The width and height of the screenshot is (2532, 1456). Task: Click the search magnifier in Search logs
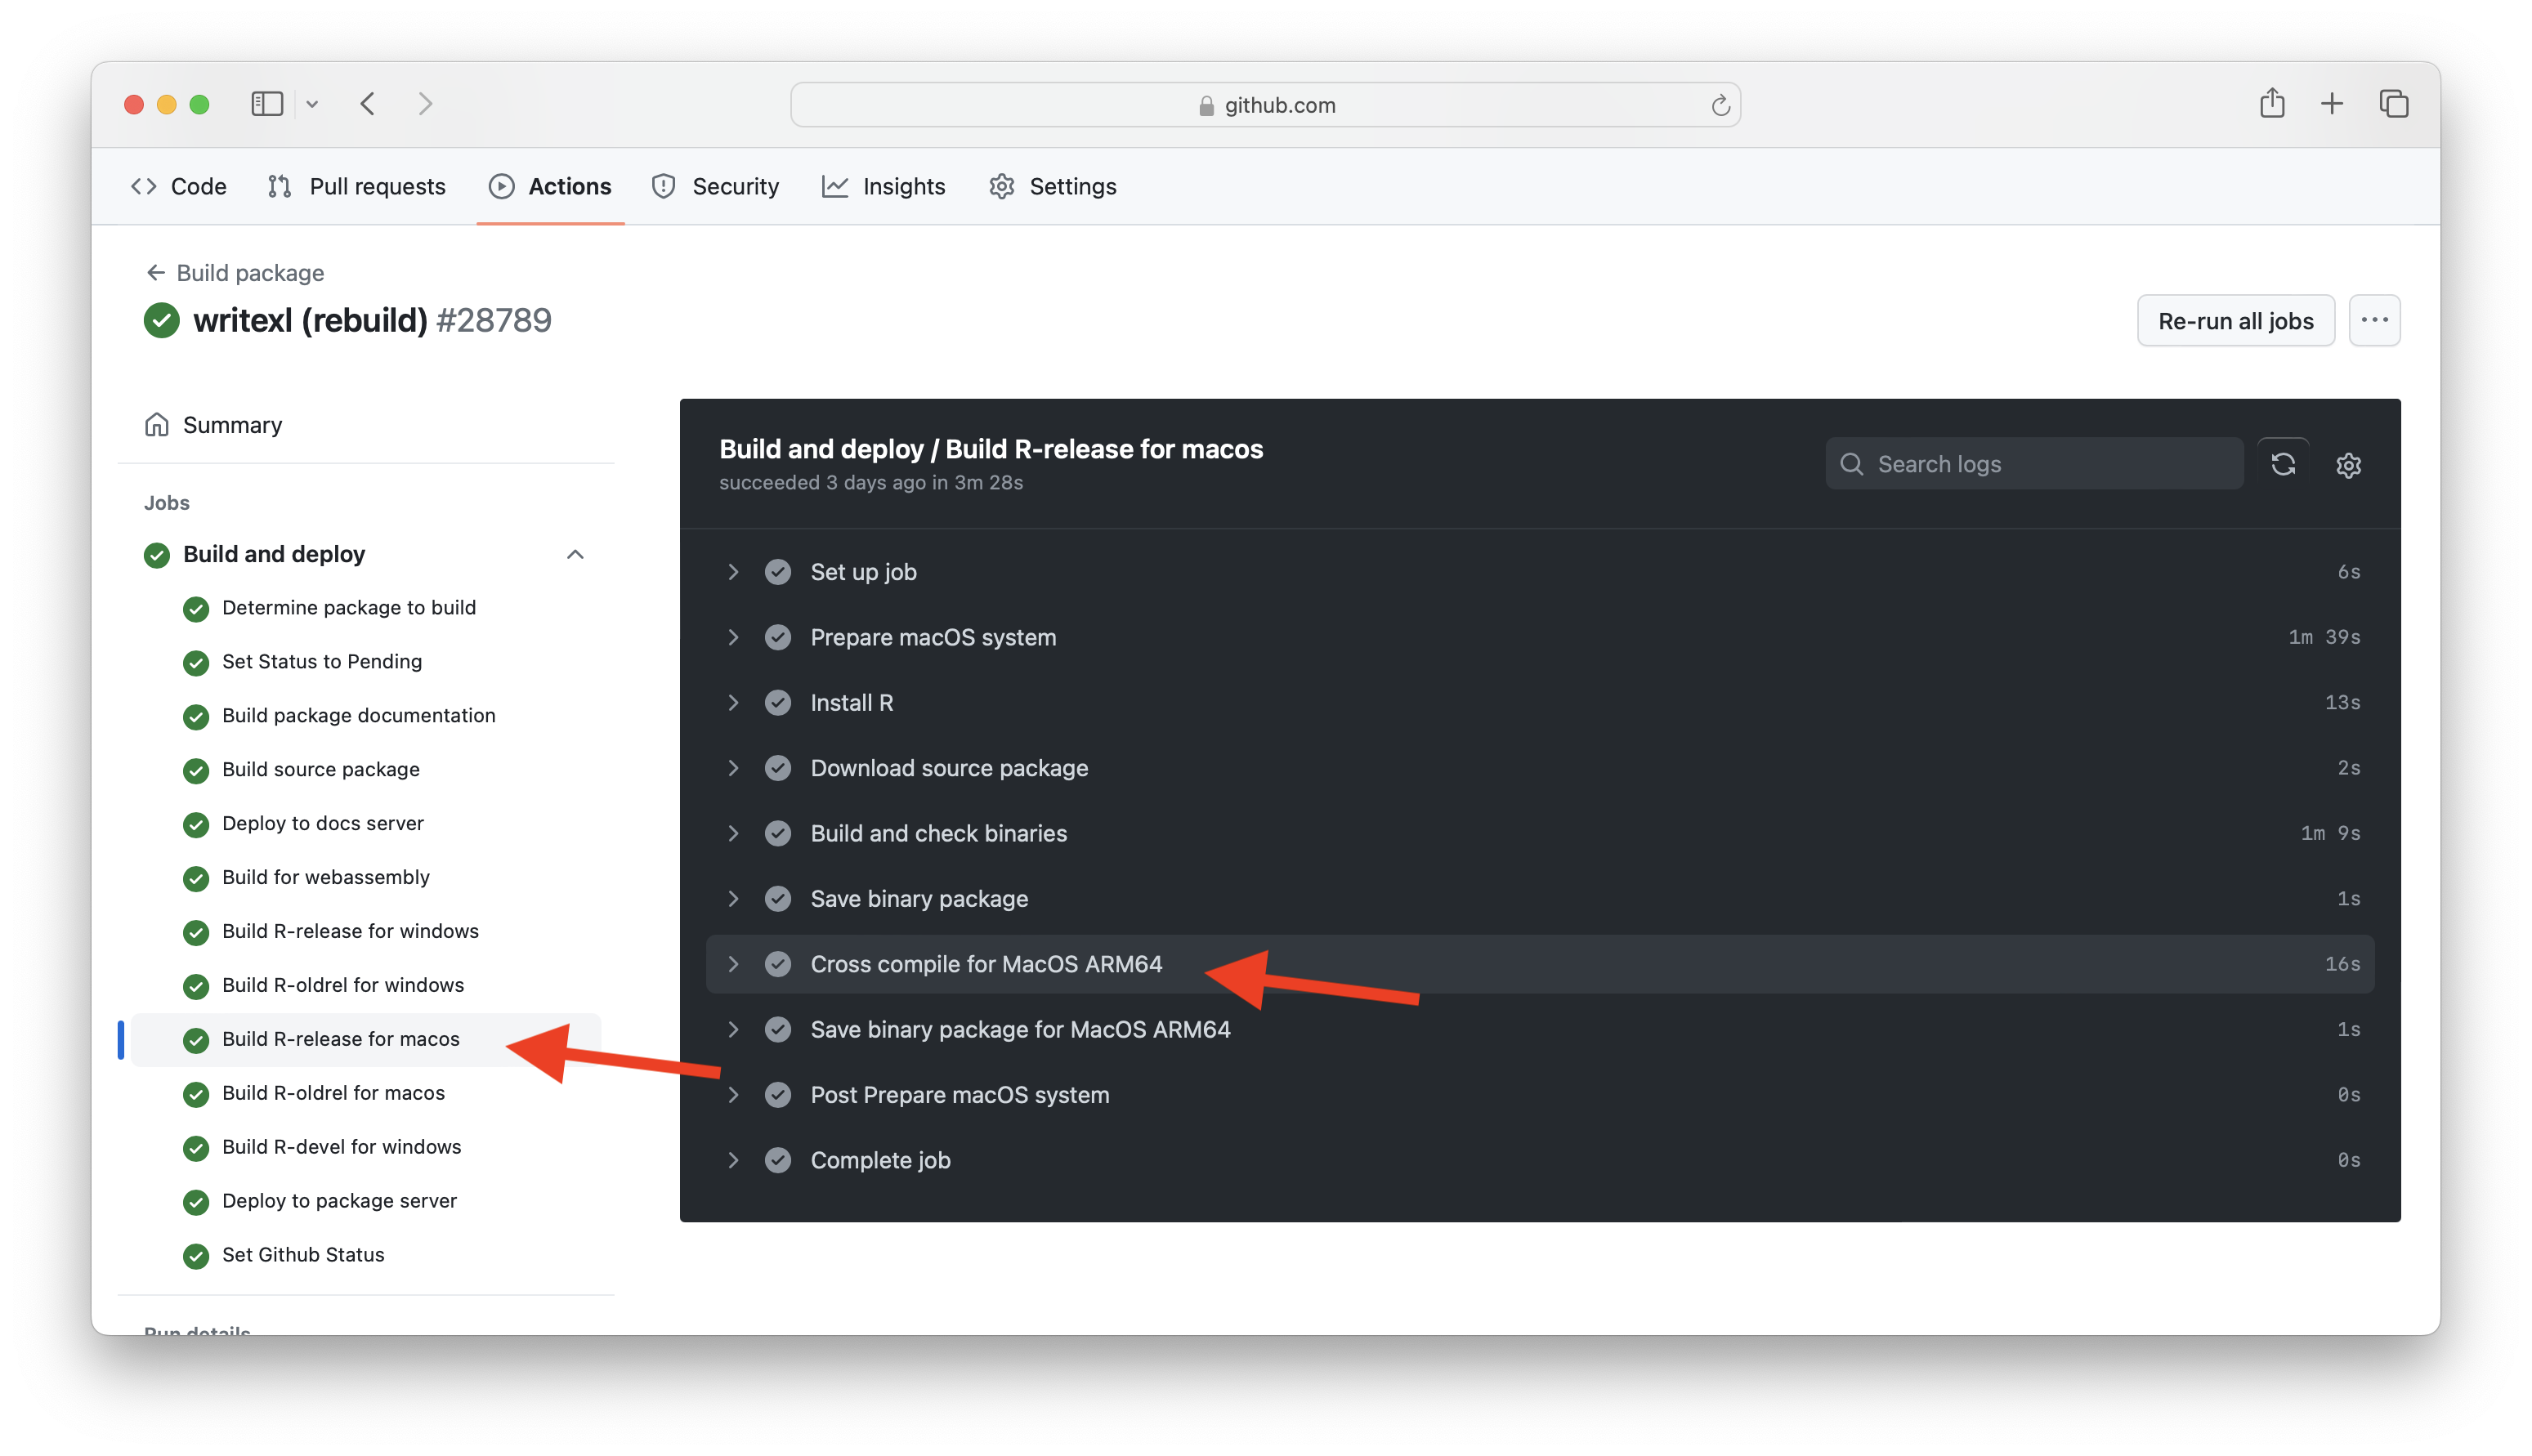tap(1852, 464)
